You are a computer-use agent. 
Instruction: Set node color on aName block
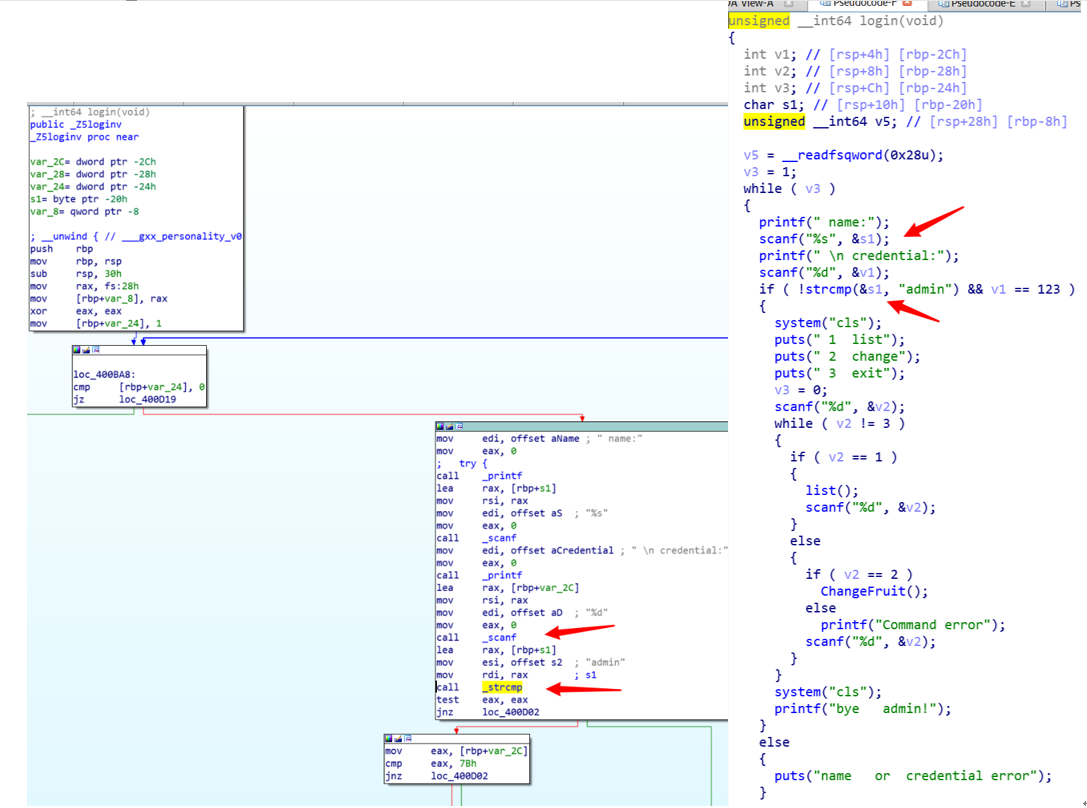[440, 427]
